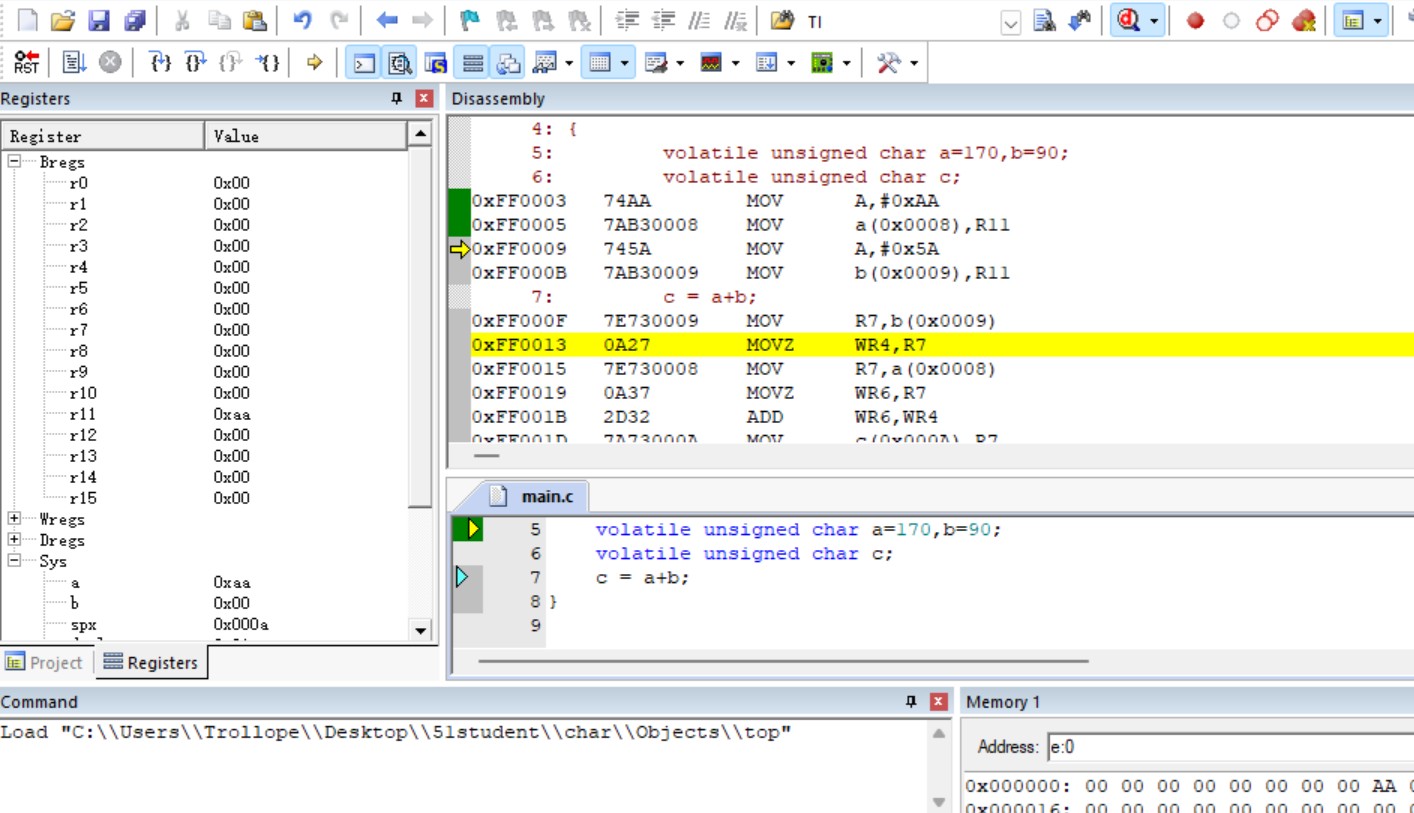Toggle the Disassembly window
This screenshot has width=1414, height=813.
coord(400,63)
